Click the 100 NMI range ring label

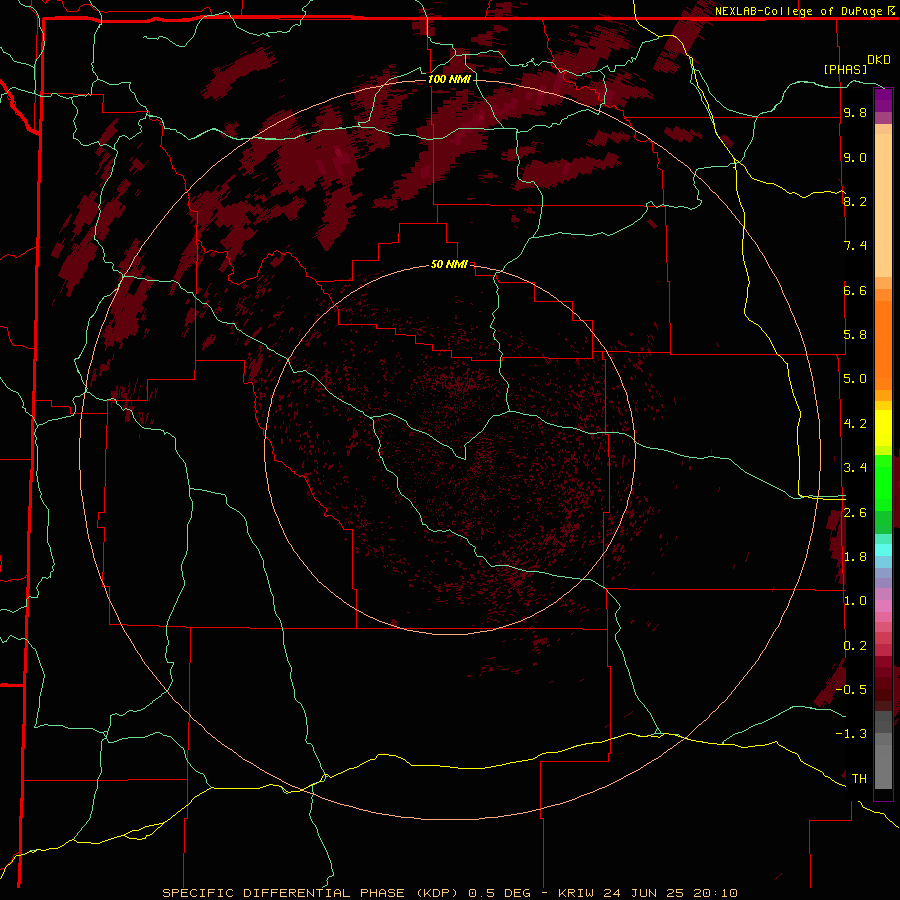(449, 79)
